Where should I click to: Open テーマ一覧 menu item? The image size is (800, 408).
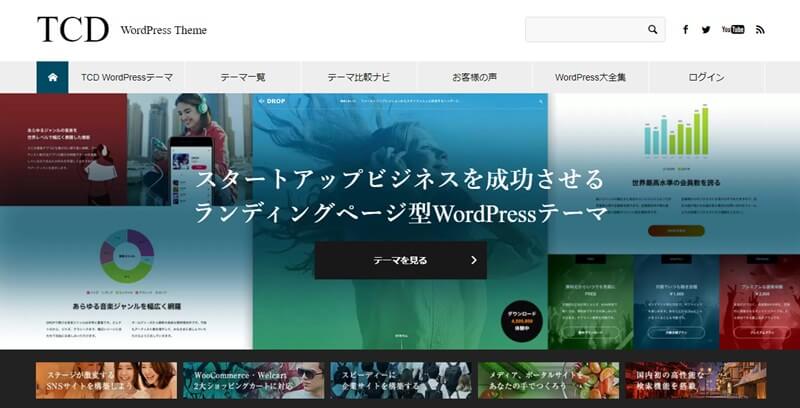pyautogui.click(x=243, y=78)
